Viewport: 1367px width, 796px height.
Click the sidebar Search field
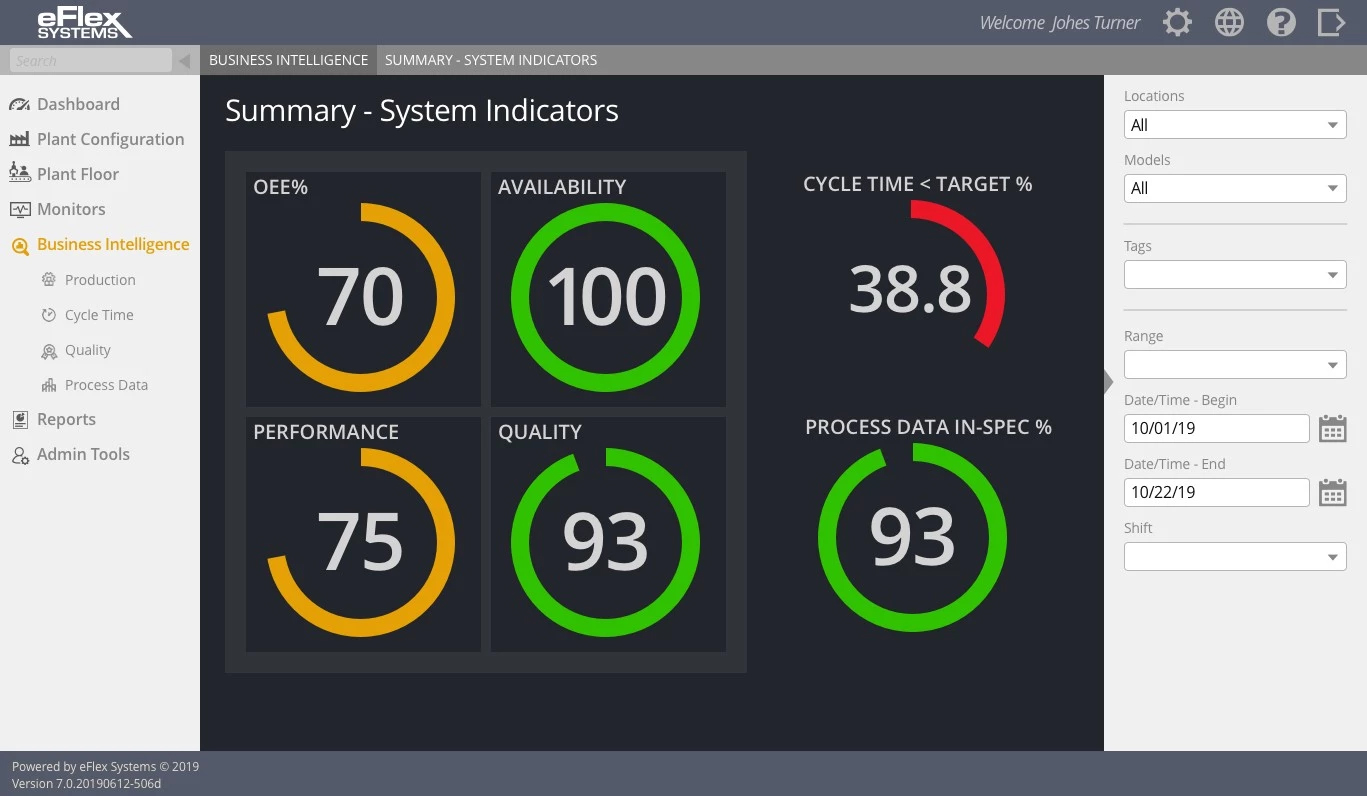90,61
